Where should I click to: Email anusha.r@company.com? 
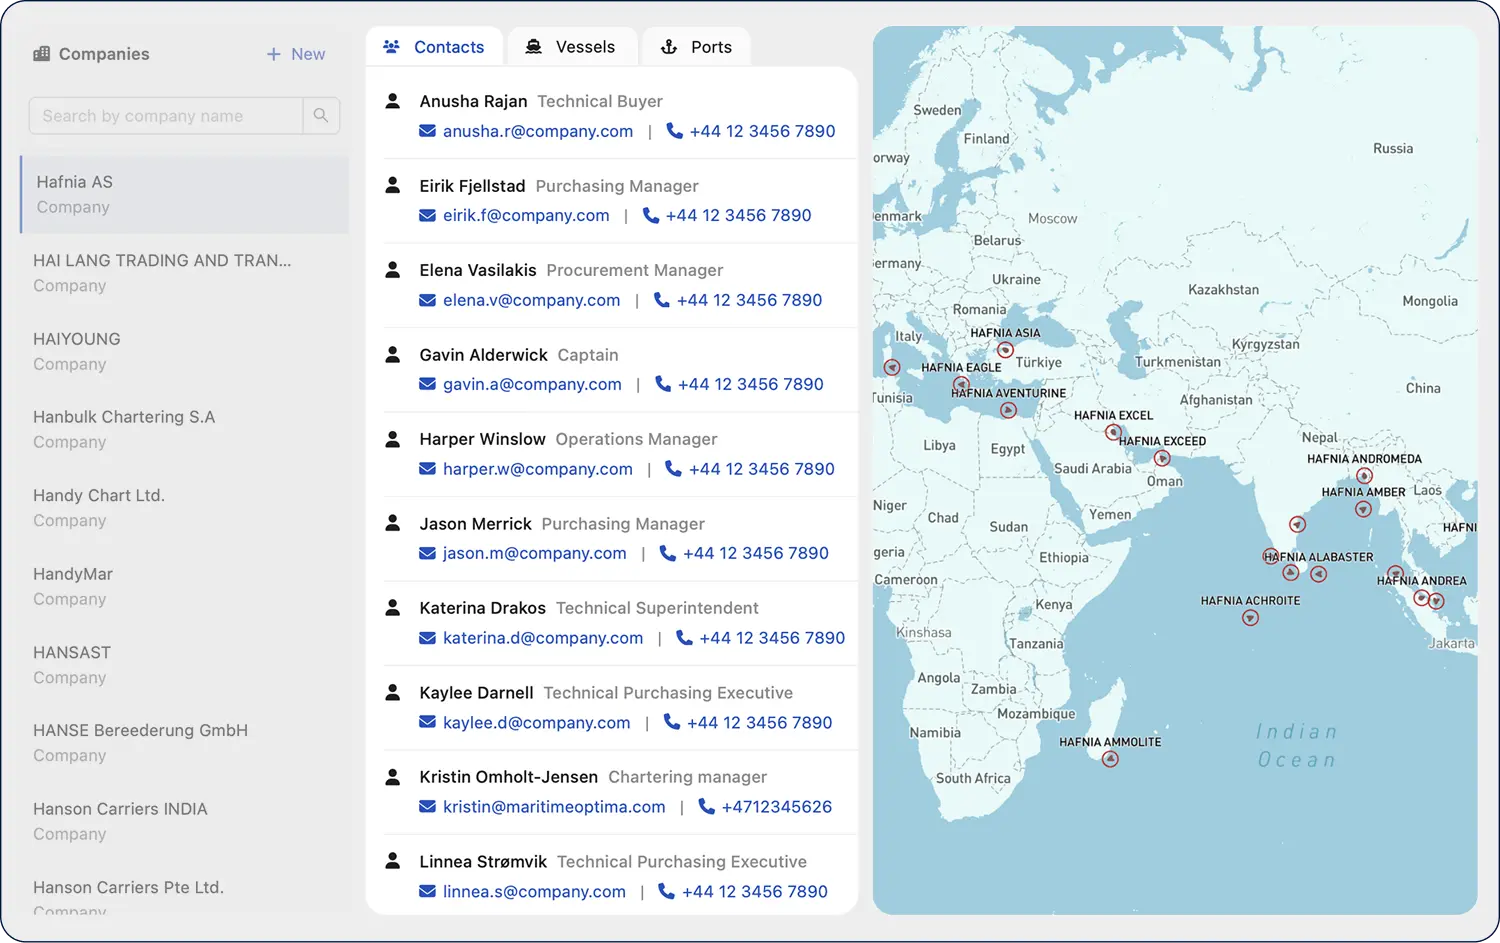click(538, 131)
